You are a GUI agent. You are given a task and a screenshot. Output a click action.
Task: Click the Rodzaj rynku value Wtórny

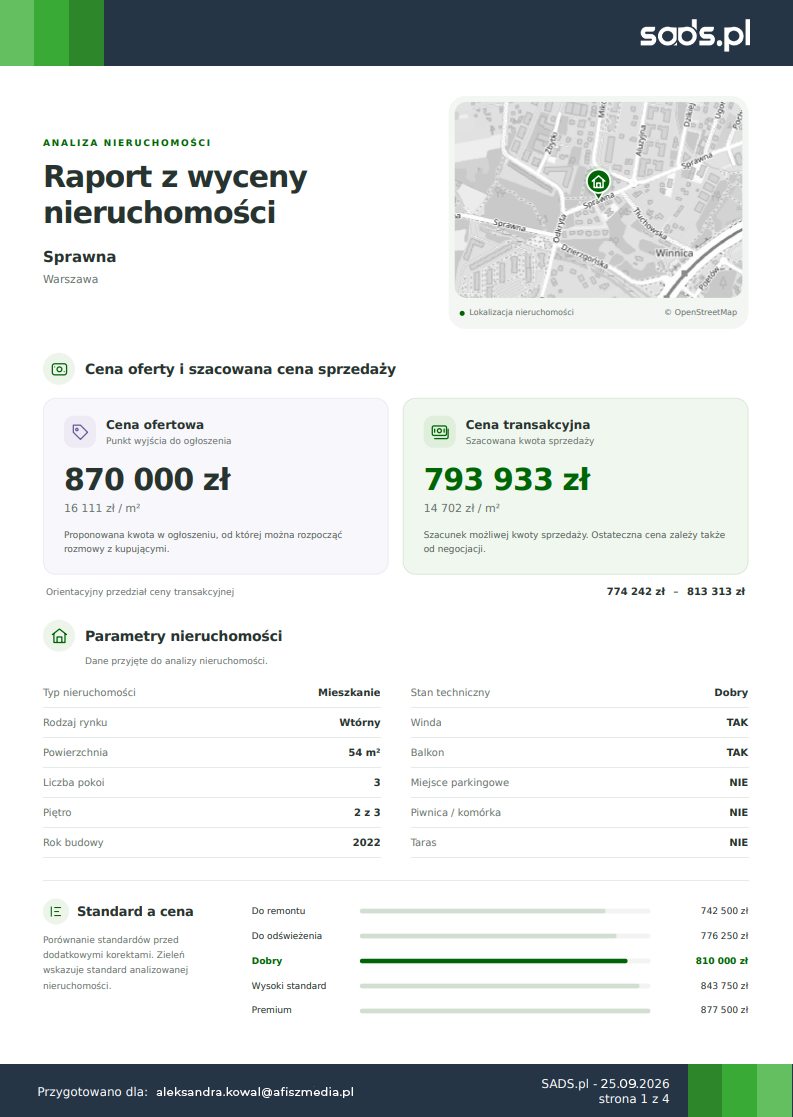tap(360, 722)
